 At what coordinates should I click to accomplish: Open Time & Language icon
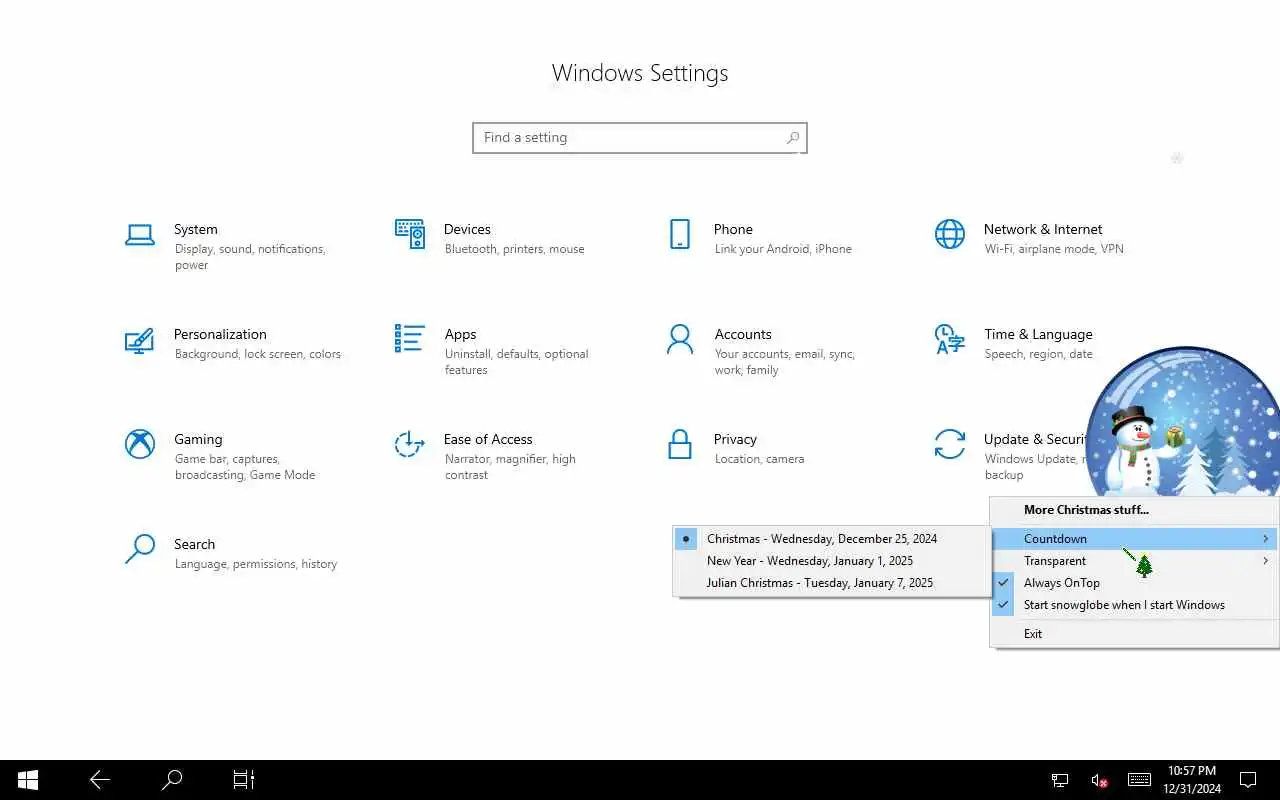(x=950, y=339)
